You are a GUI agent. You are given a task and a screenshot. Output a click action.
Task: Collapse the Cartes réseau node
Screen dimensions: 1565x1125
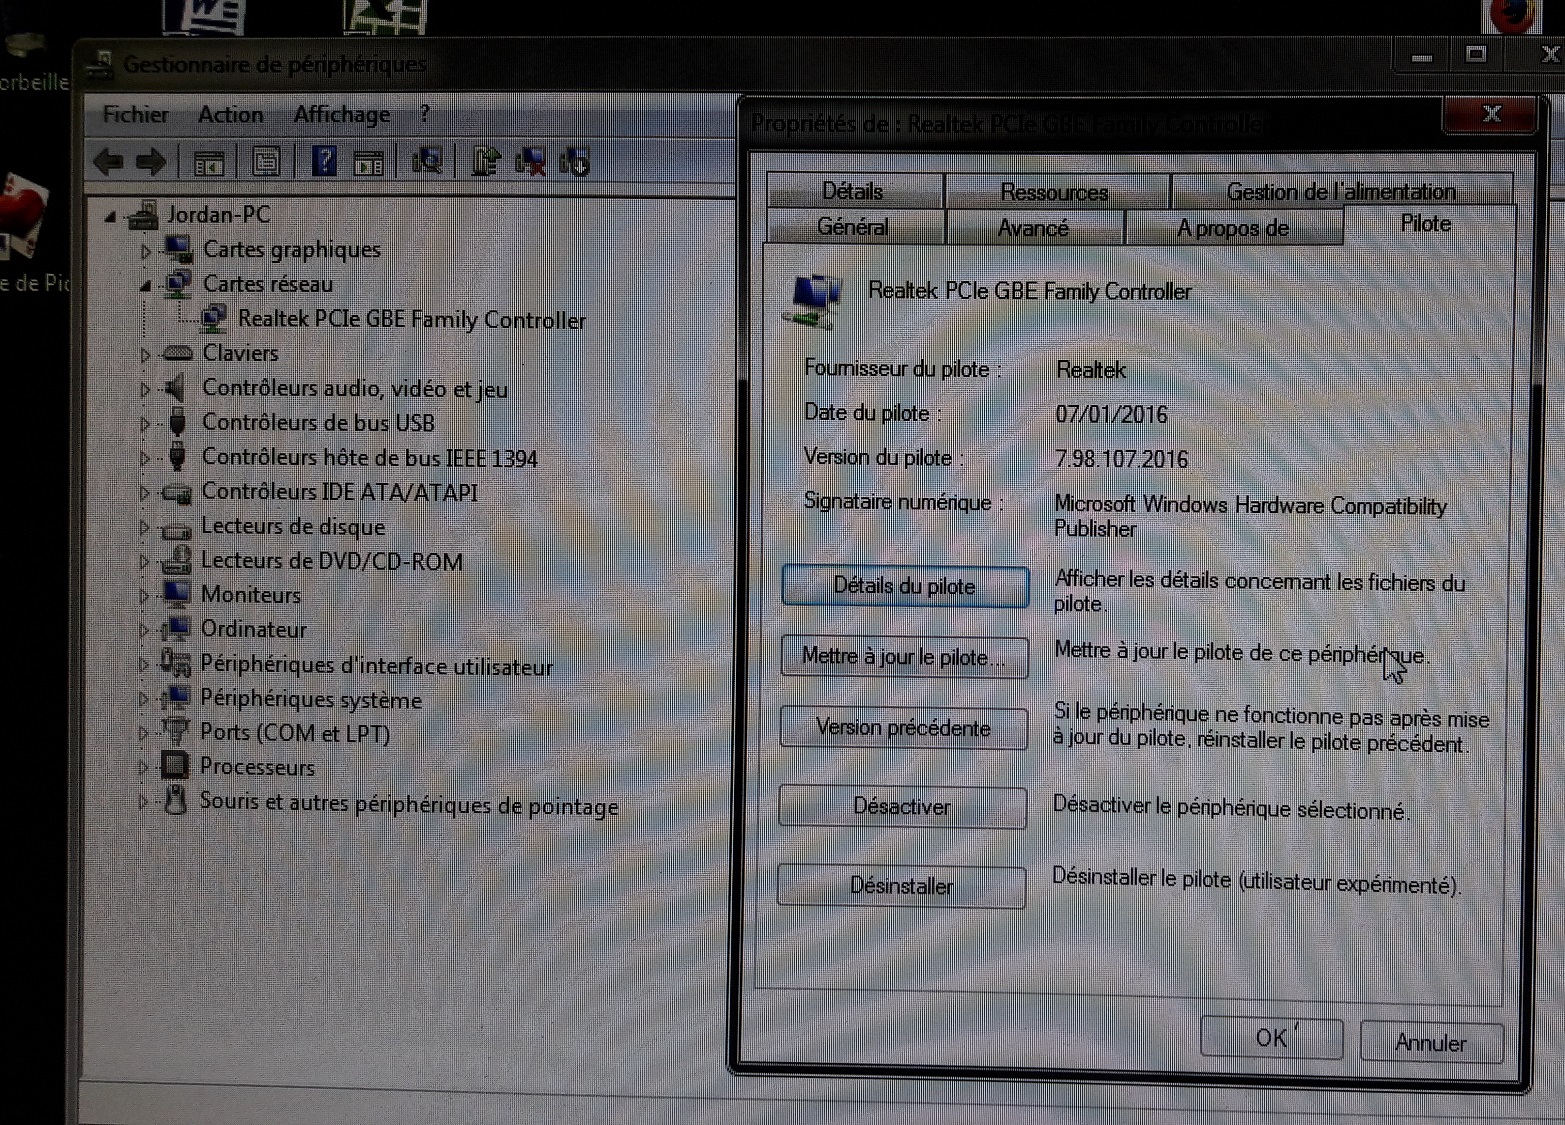click(x=145, y=286)
